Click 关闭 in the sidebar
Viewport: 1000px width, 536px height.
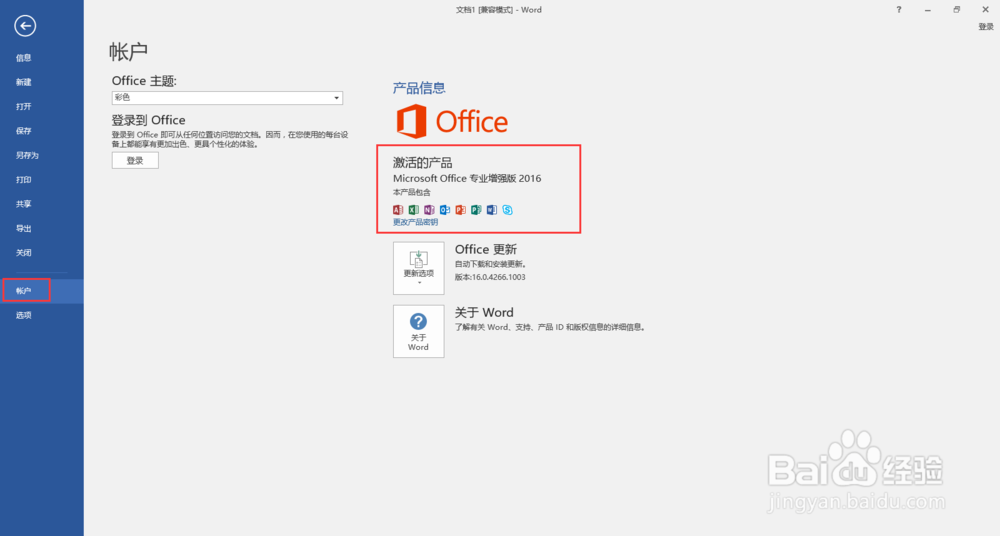[24, 253]
